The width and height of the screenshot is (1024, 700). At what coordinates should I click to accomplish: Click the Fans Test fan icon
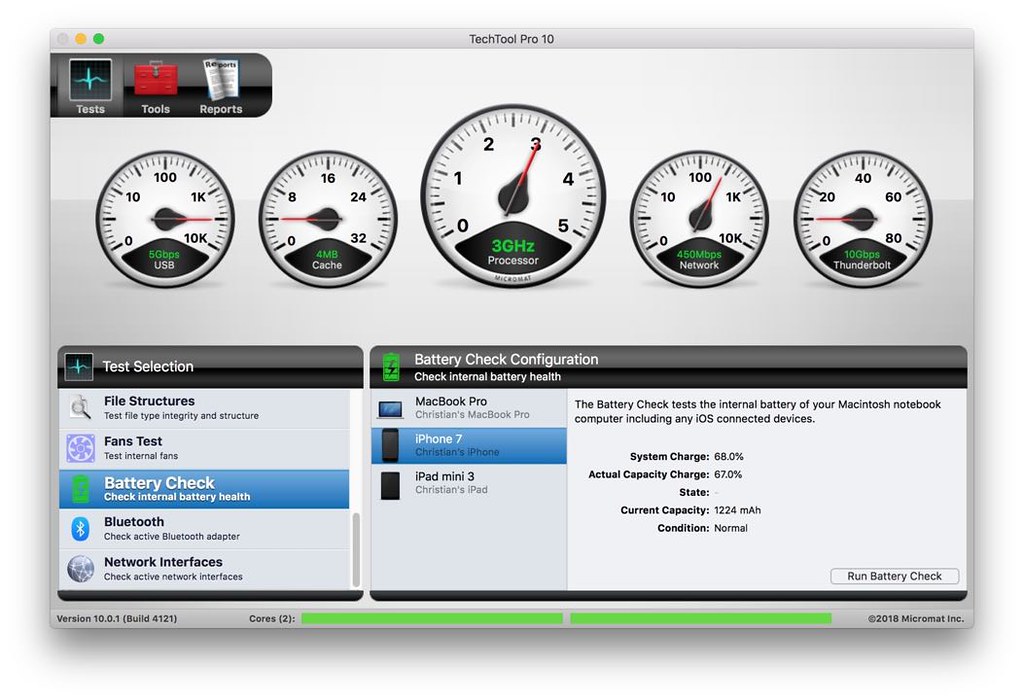click(80, 448)
